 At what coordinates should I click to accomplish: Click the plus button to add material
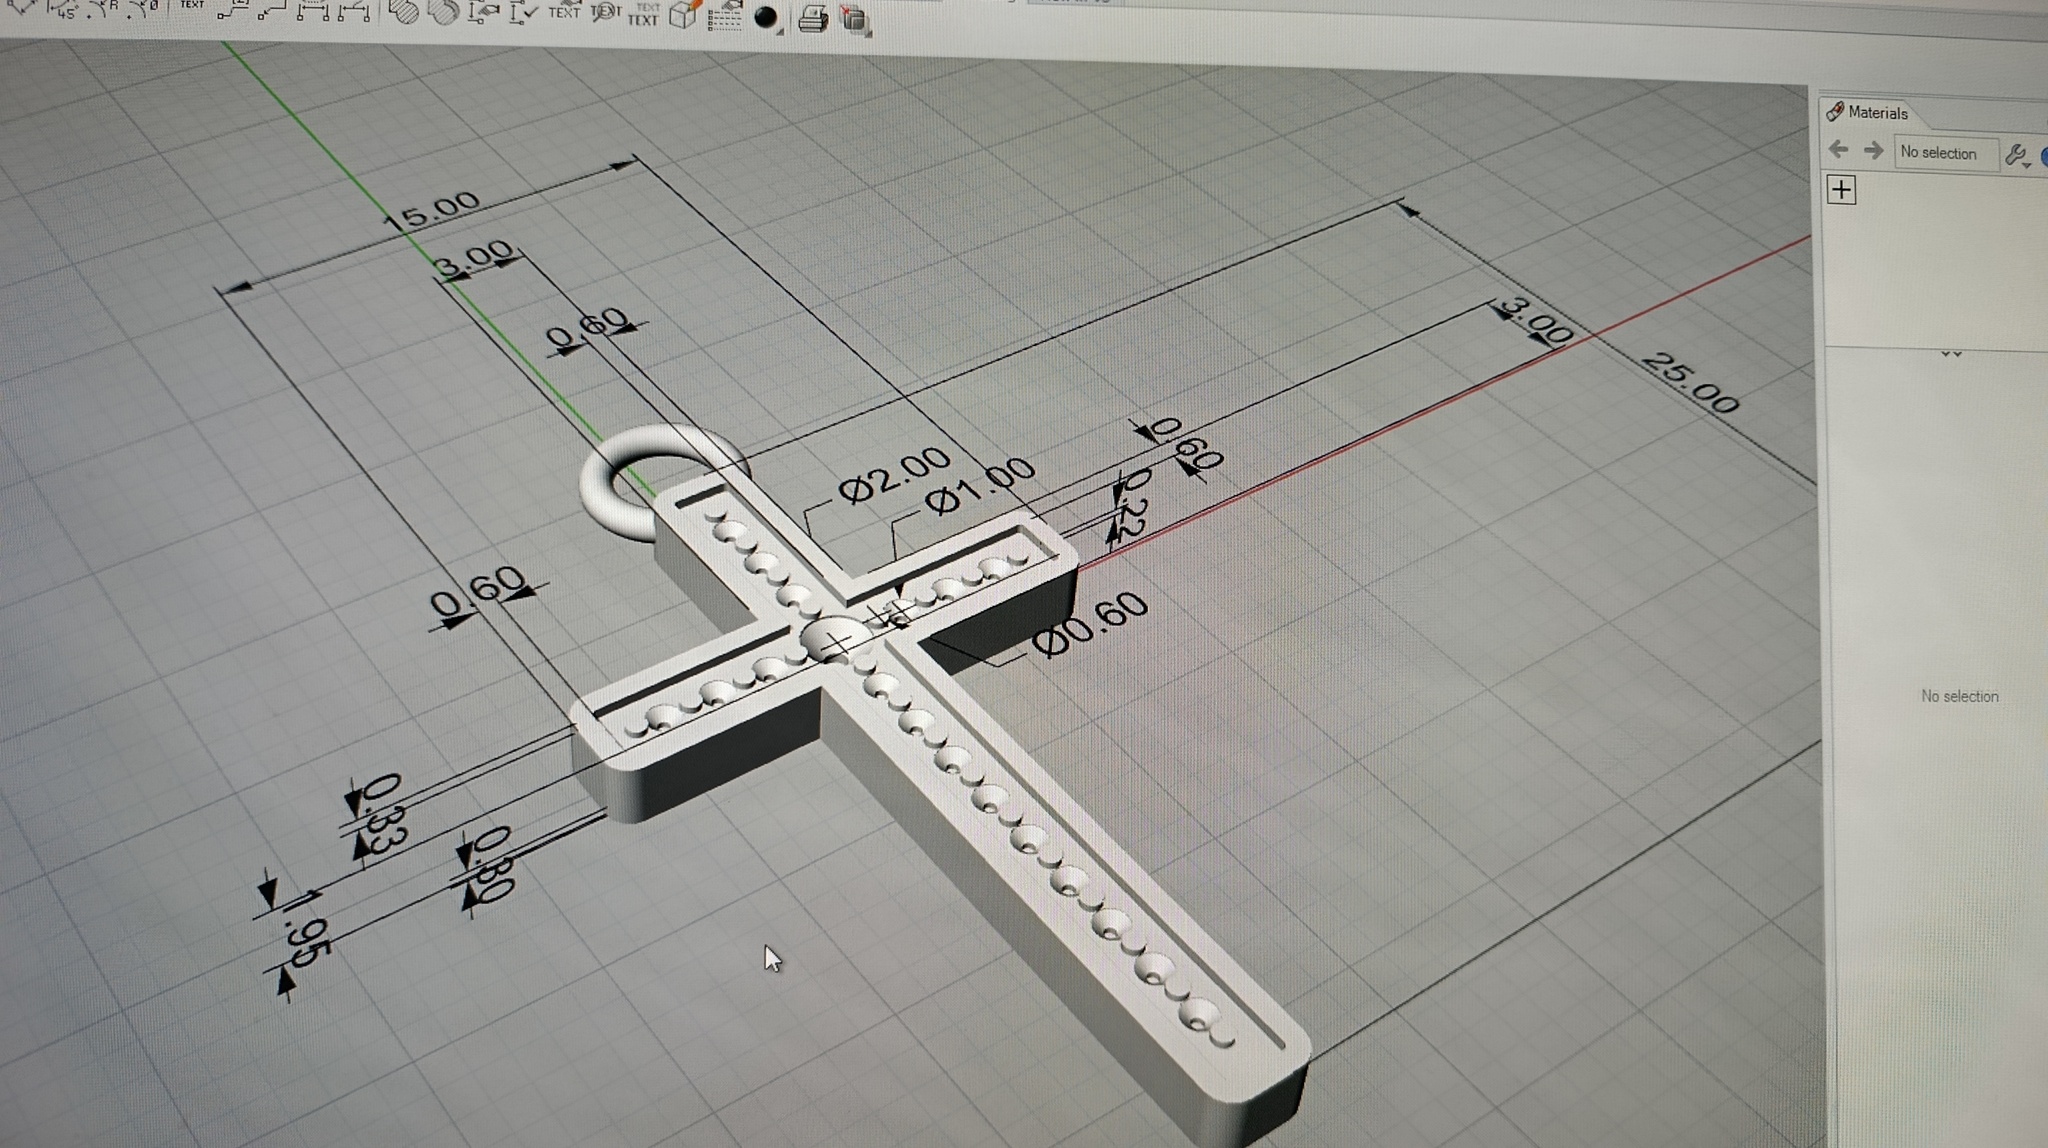1841,190
